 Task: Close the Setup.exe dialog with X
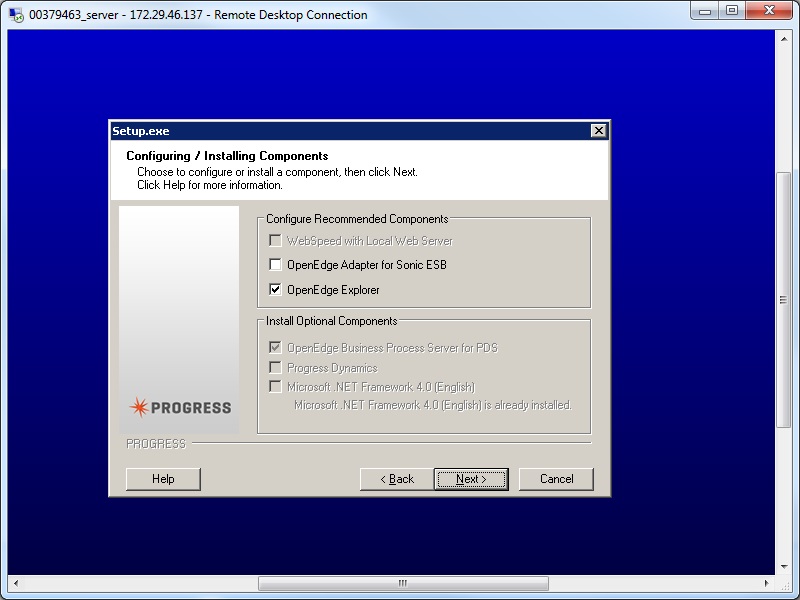tap(598, 131)
